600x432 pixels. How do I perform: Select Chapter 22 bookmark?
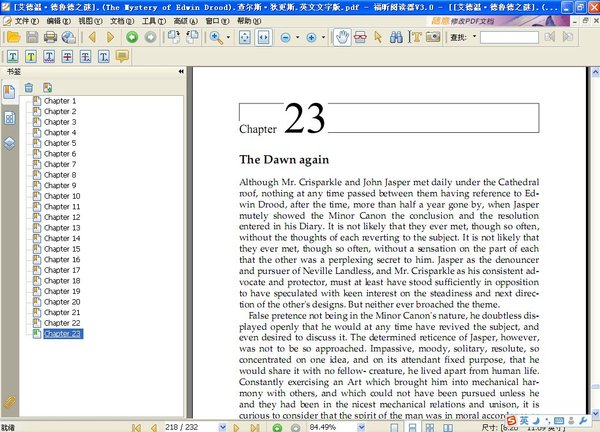click(x=62, y=323)
